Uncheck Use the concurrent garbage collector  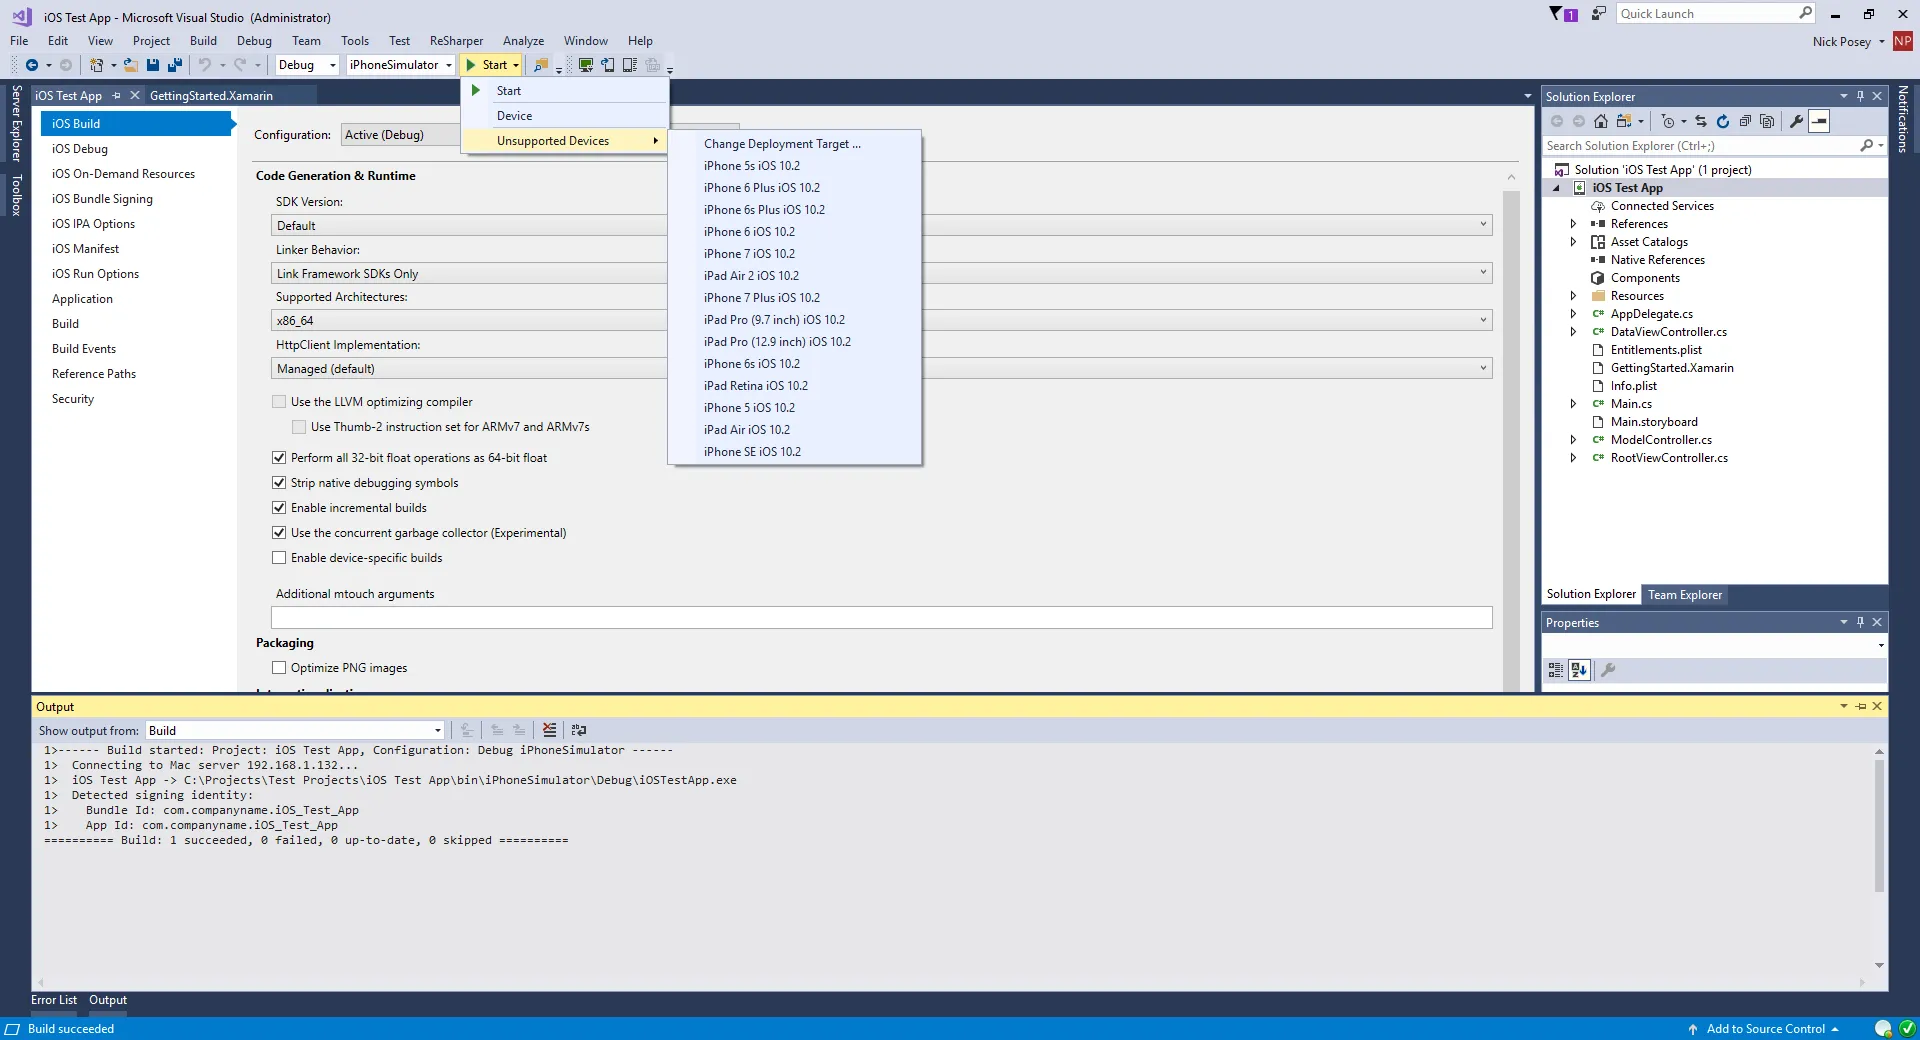(x=279, y=533)
